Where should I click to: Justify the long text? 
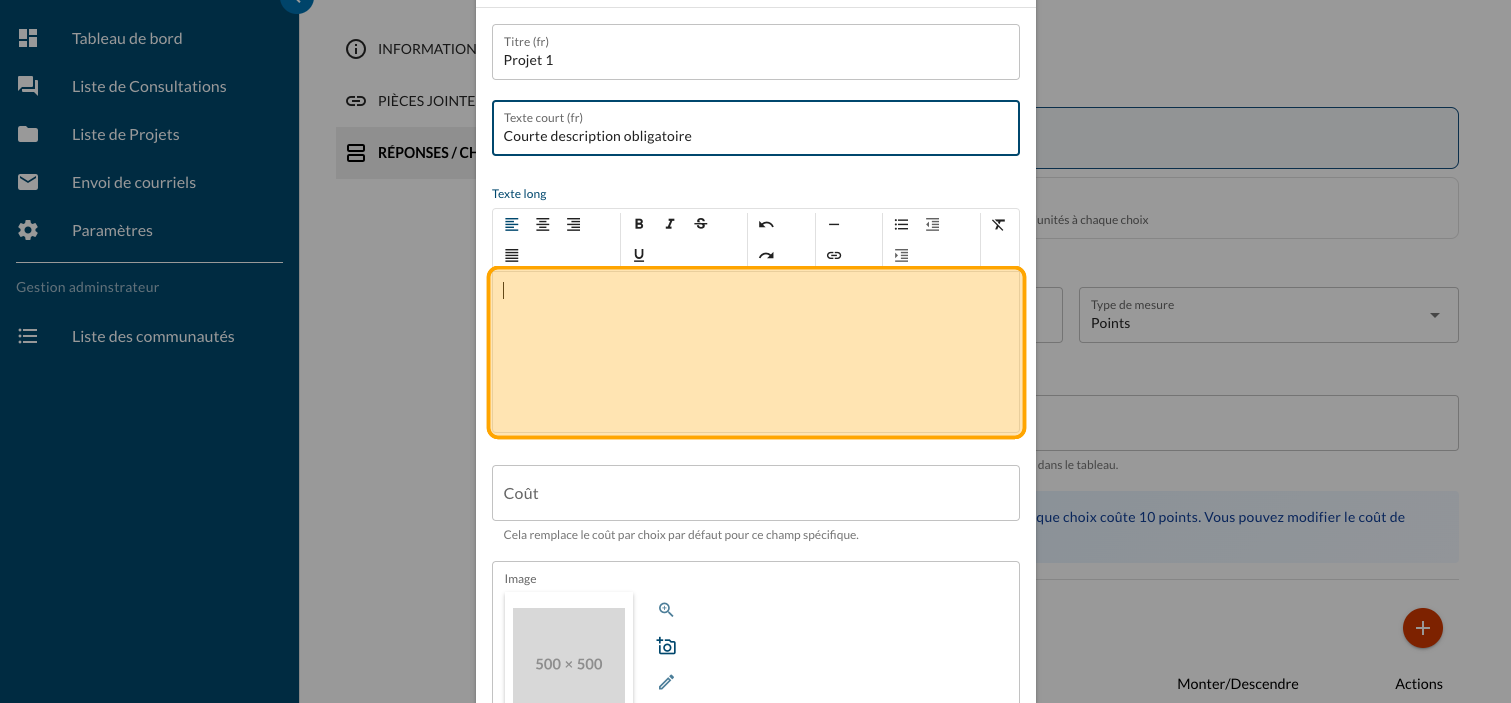(512, 255)
